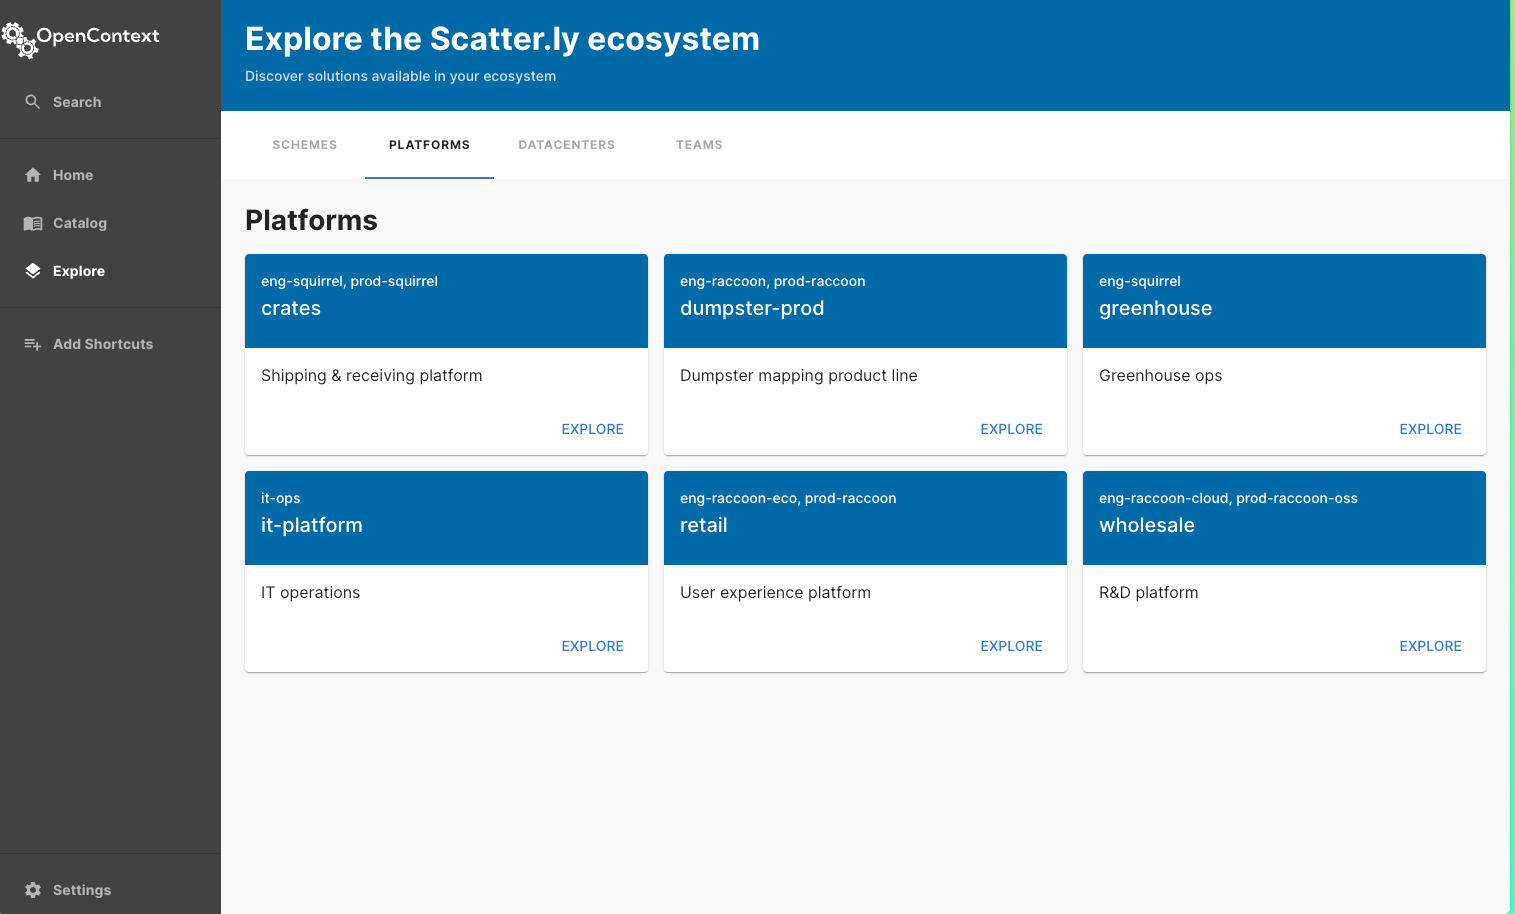Viewport: 1515px width, 914px height.
Task: Click the Search magnifier icon in sidebar
Action: tap(33, 102)
